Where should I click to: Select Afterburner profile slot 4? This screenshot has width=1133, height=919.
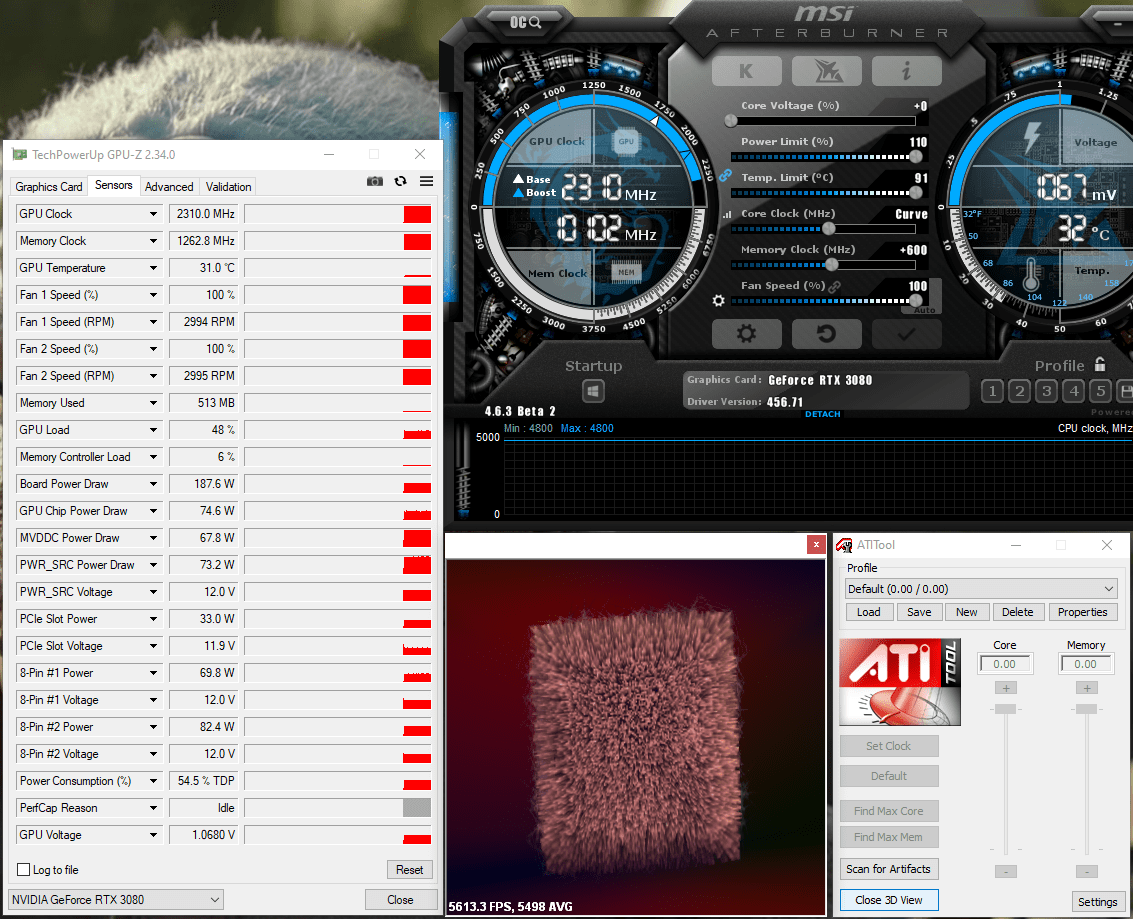click(1074, 392)
